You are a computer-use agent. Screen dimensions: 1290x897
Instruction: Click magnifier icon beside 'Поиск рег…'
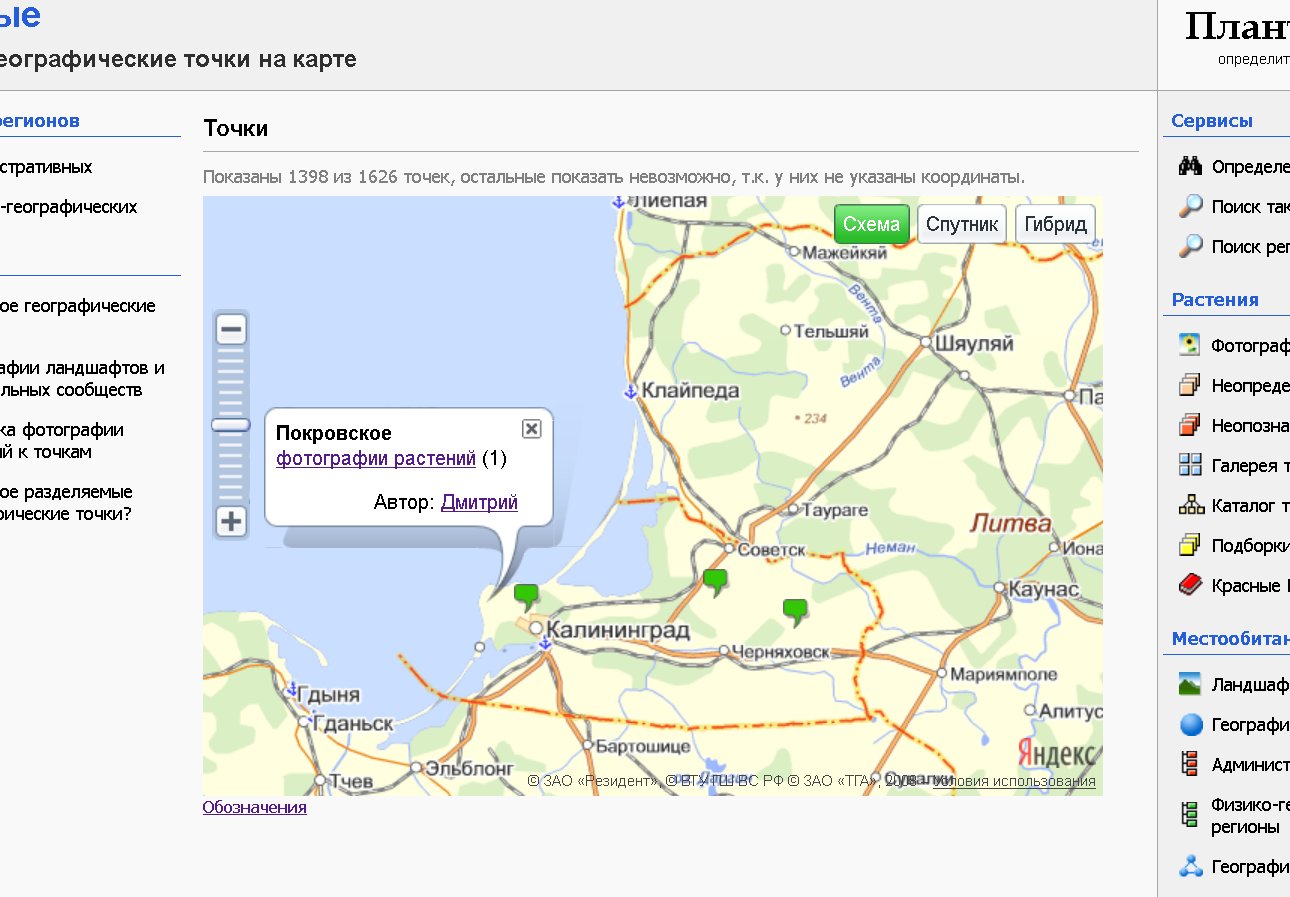point(1190,246)
